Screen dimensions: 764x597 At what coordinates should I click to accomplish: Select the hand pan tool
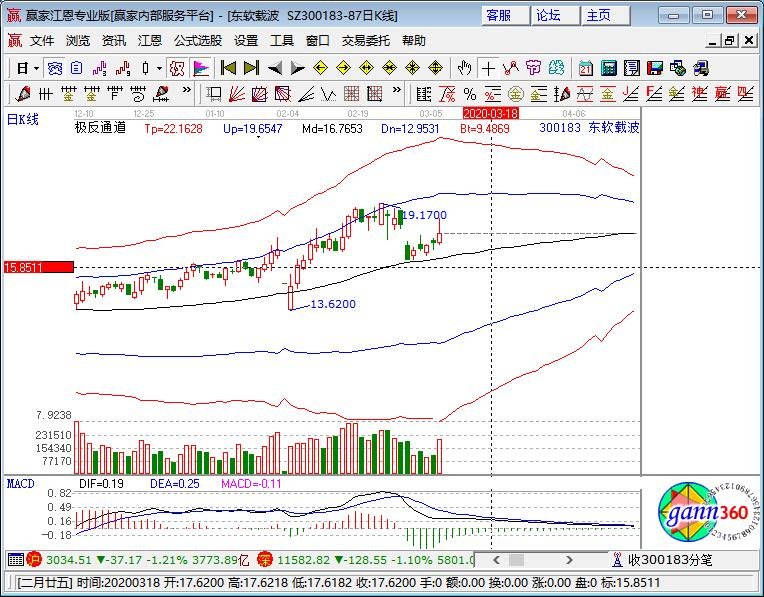[x=464, y=68]
